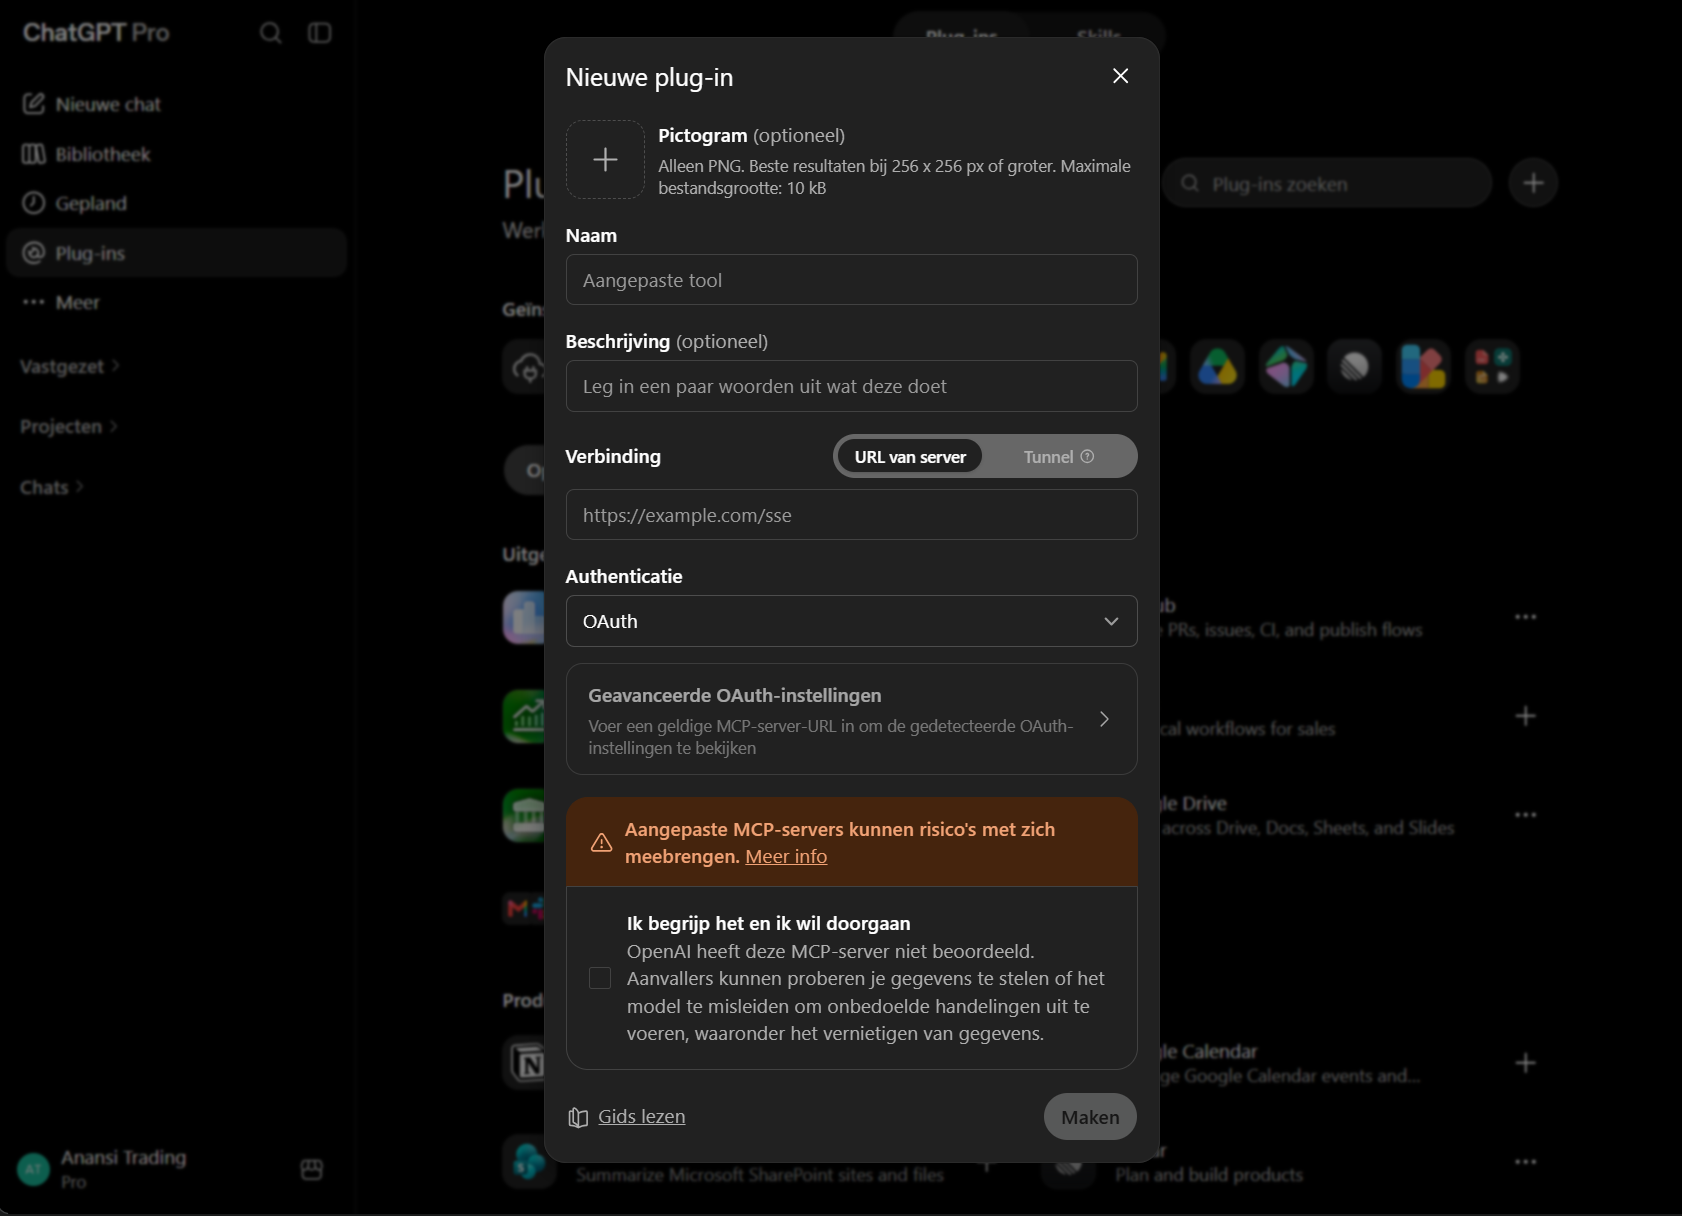Viewport: 1682px width, 1216px height.
Task: Click the Maken button
Action: [1090, 1117]
